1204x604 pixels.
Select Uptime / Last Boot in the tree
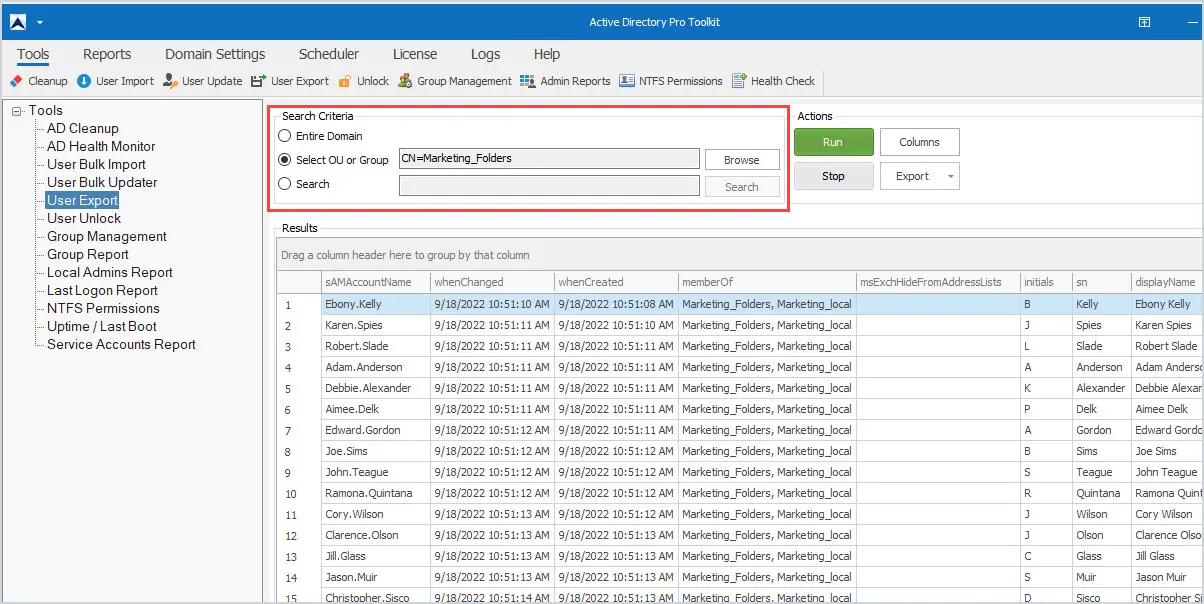tap(102, 327)
